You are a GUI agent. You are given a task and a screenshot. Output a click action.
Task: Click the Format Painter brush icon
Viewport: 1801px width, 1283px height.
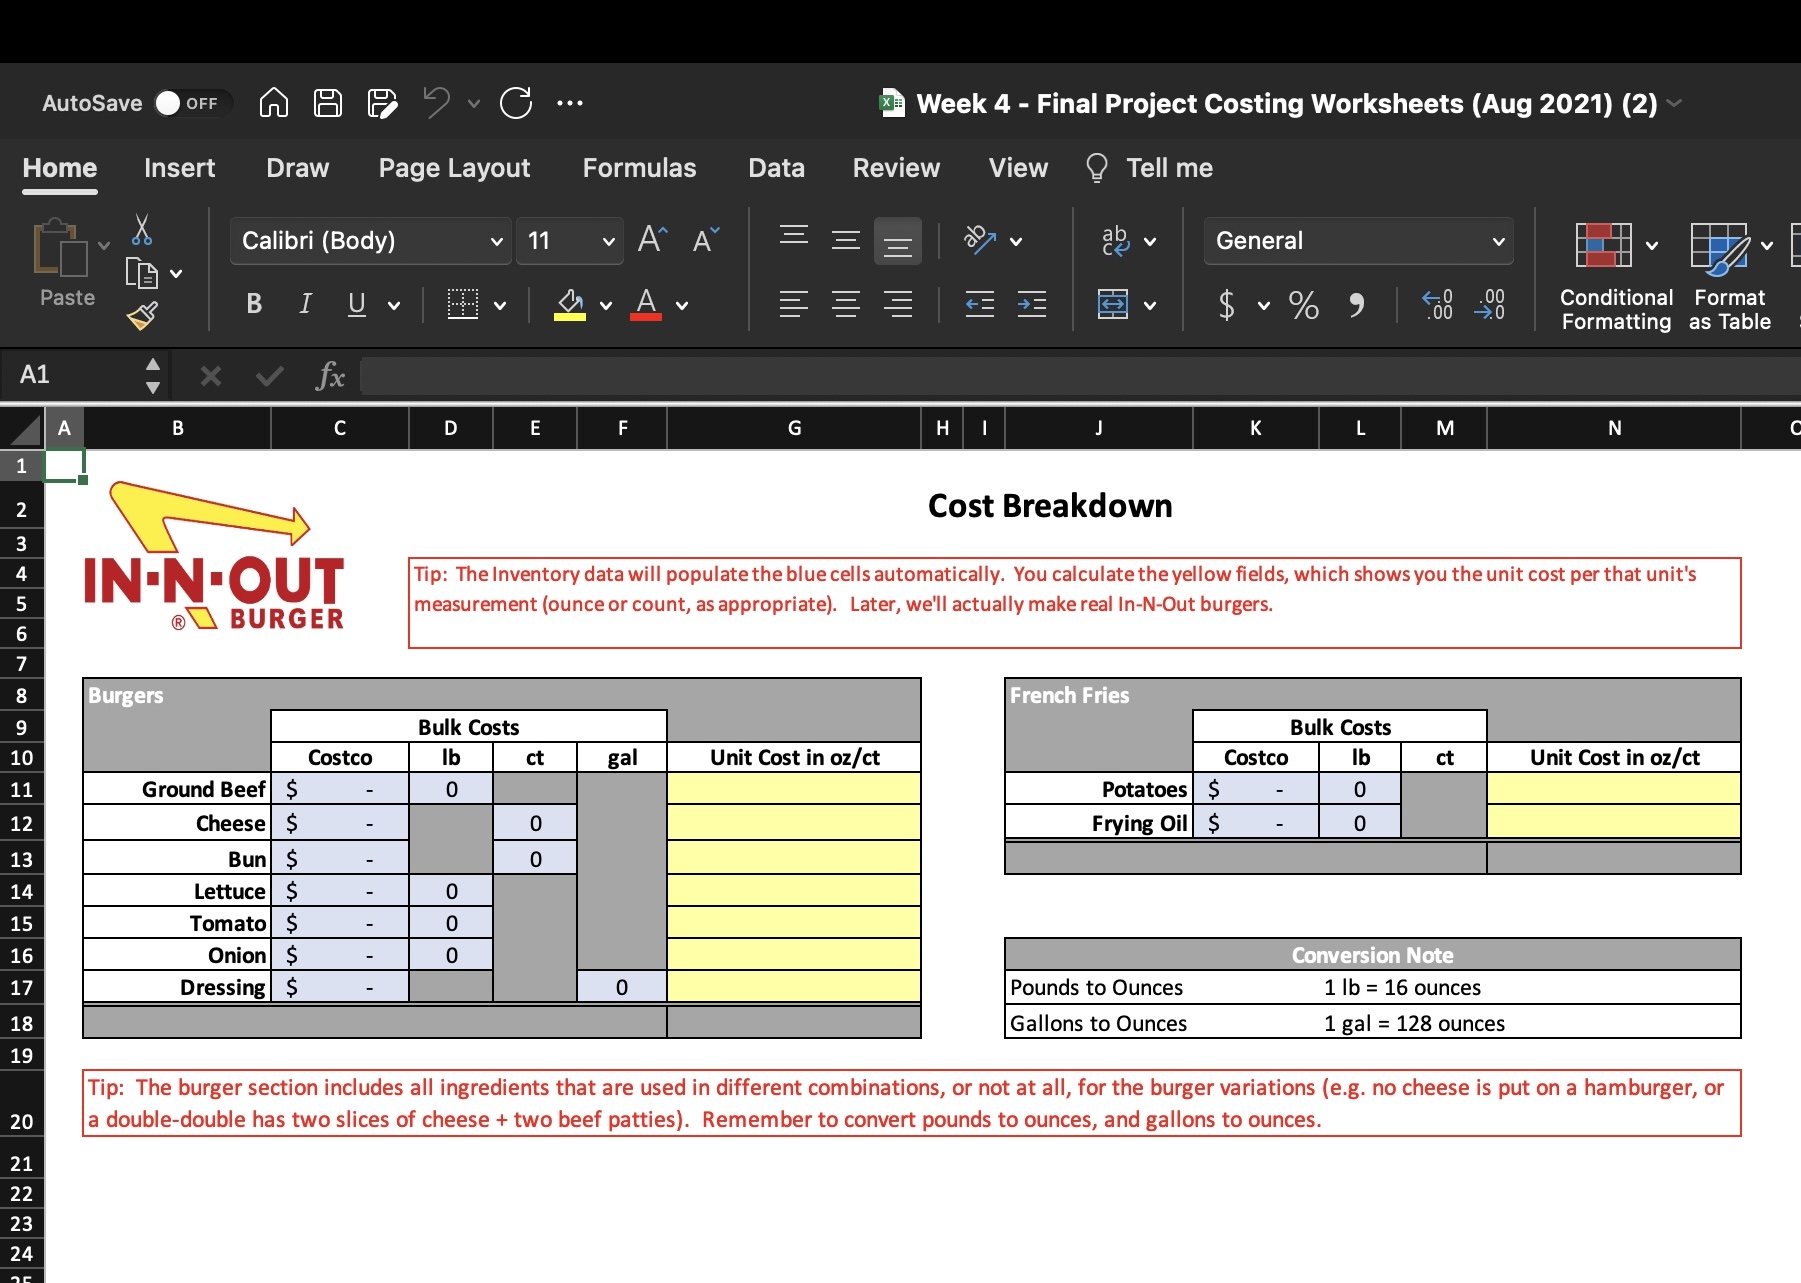[x=142, y=316]
